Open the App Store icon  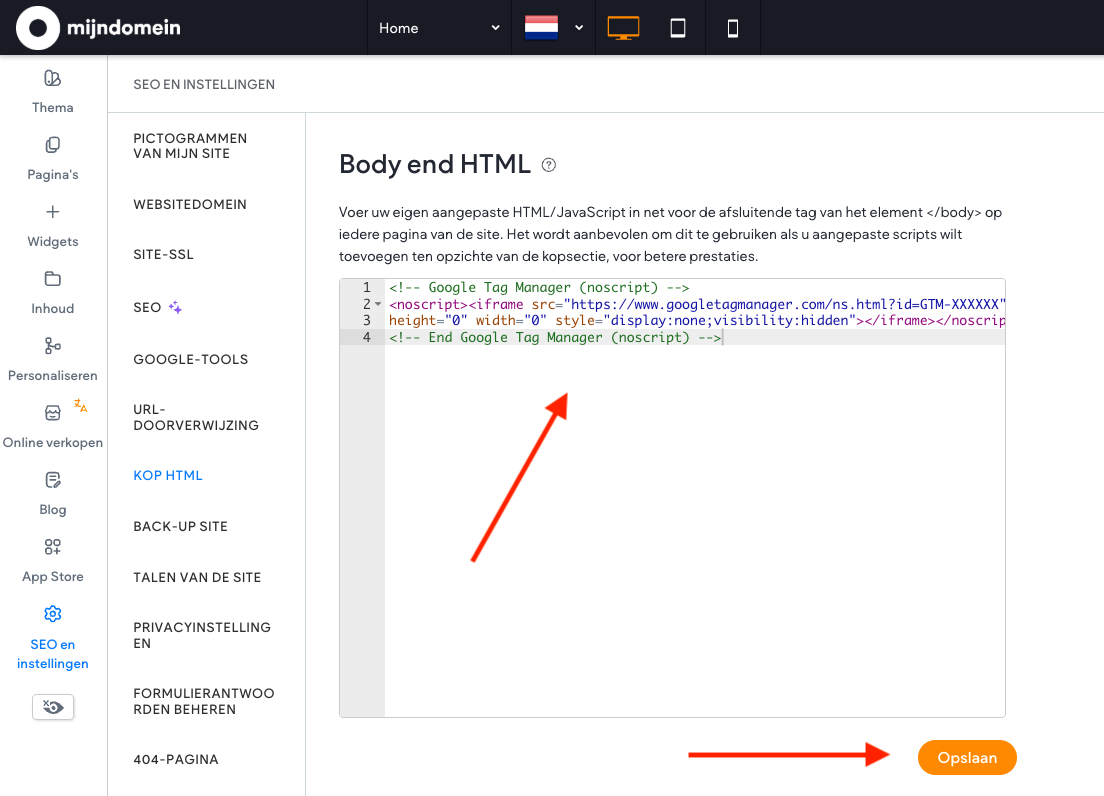pos(53,547)
